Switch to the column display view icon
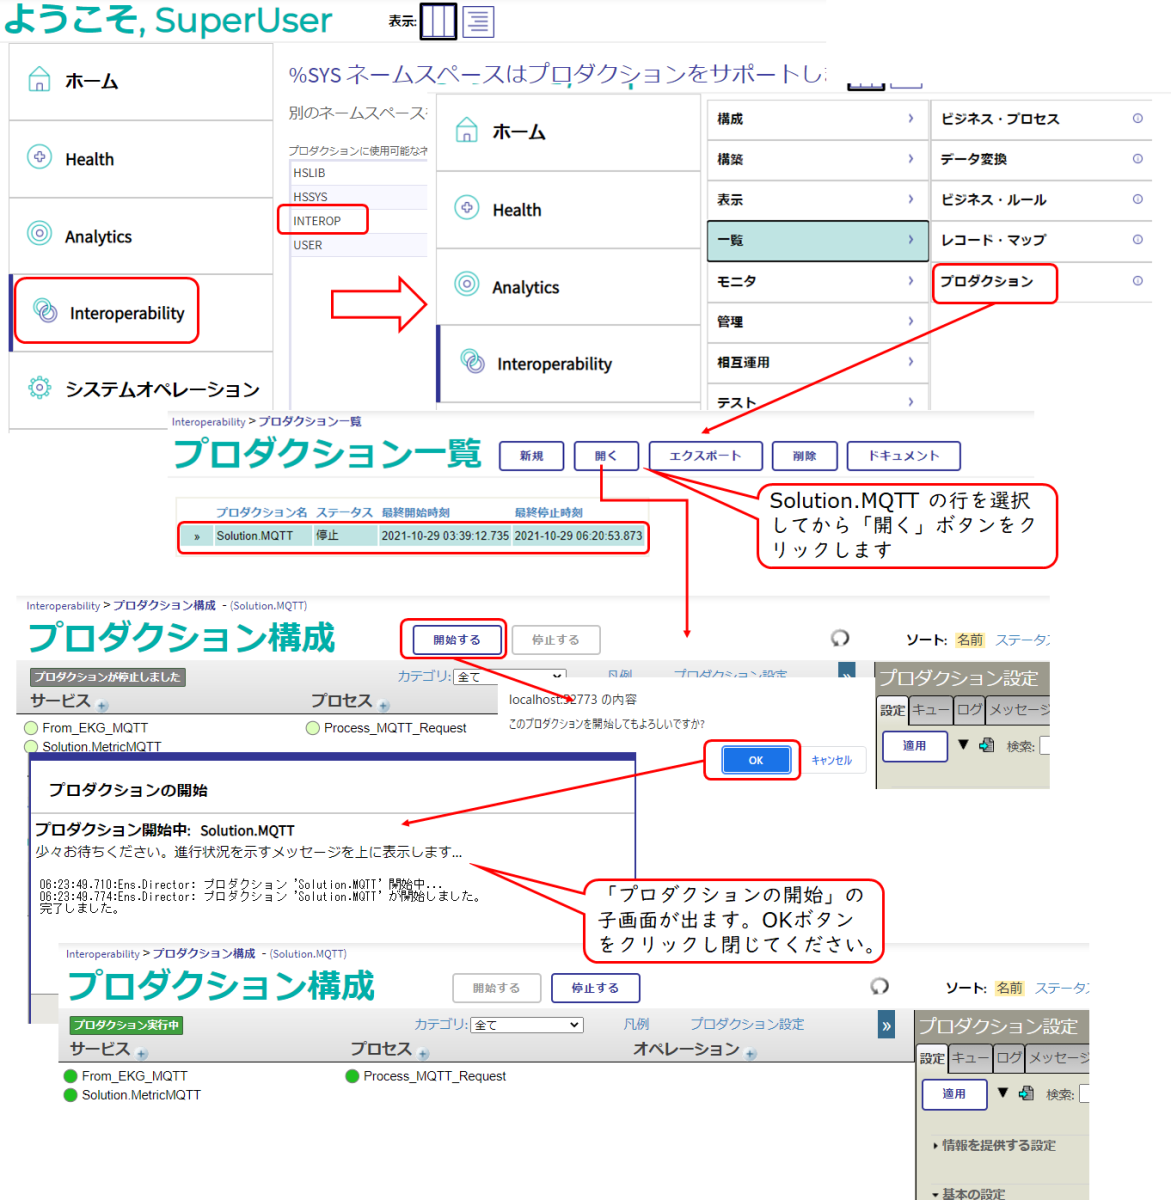 (x=438, y=21)
